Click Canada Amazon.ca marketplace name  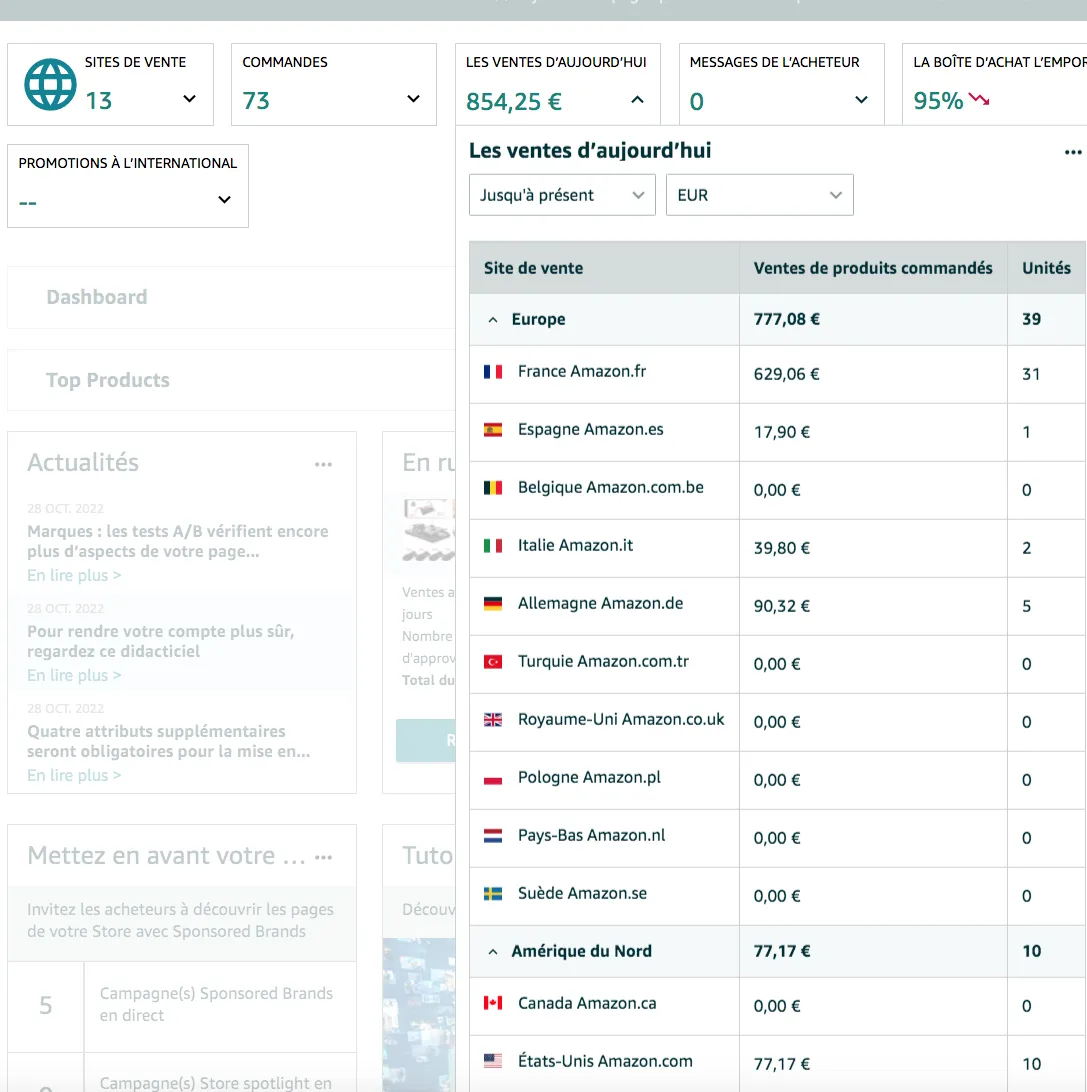[x=587, y=1003]
